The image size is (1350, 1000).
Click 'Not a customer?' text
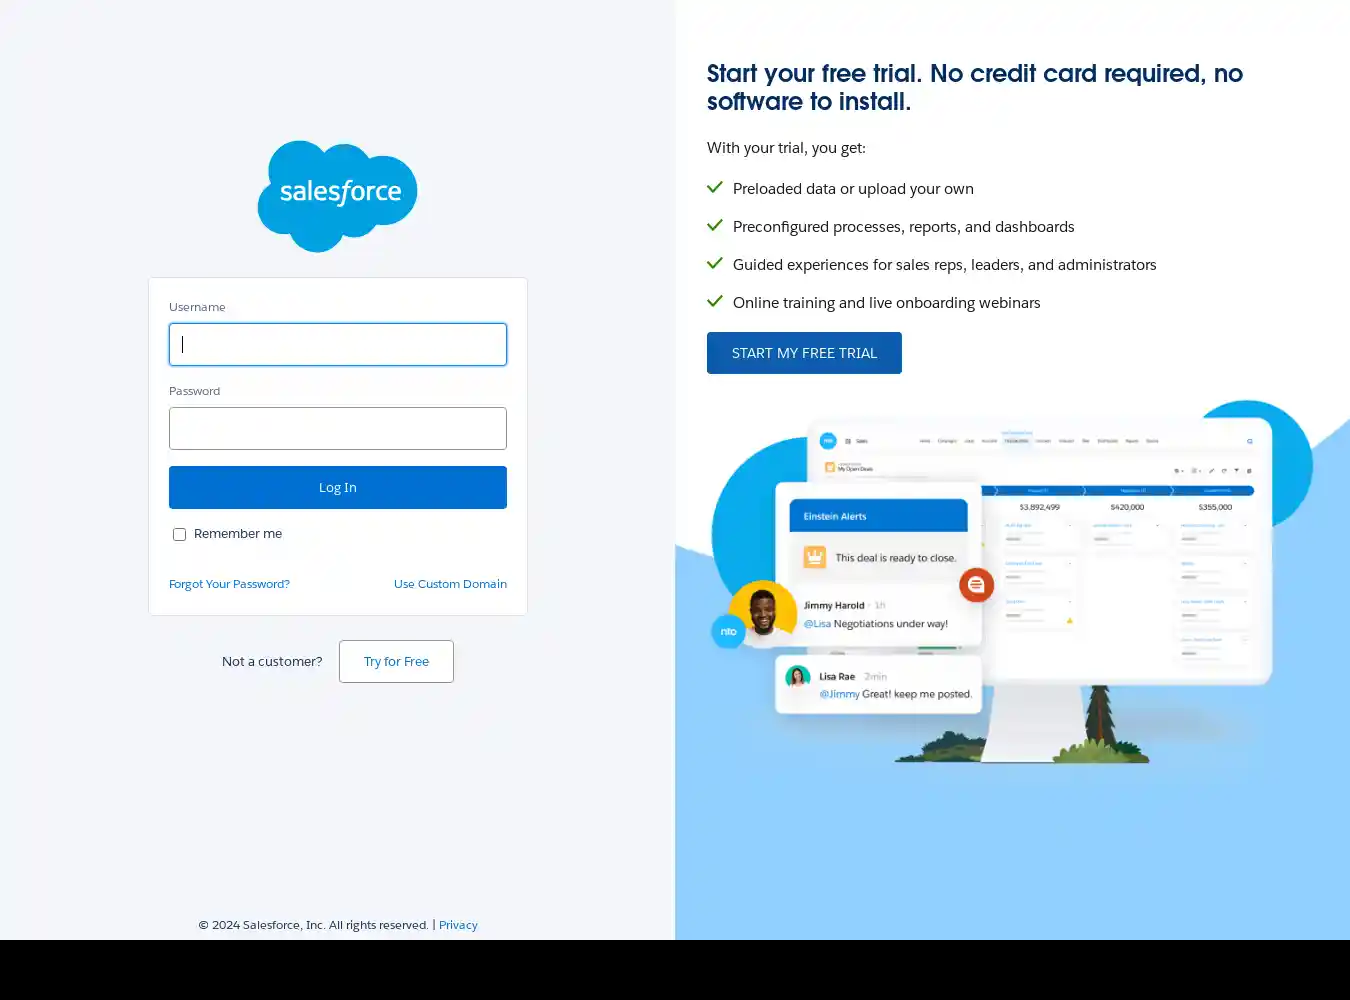(272, 661)
